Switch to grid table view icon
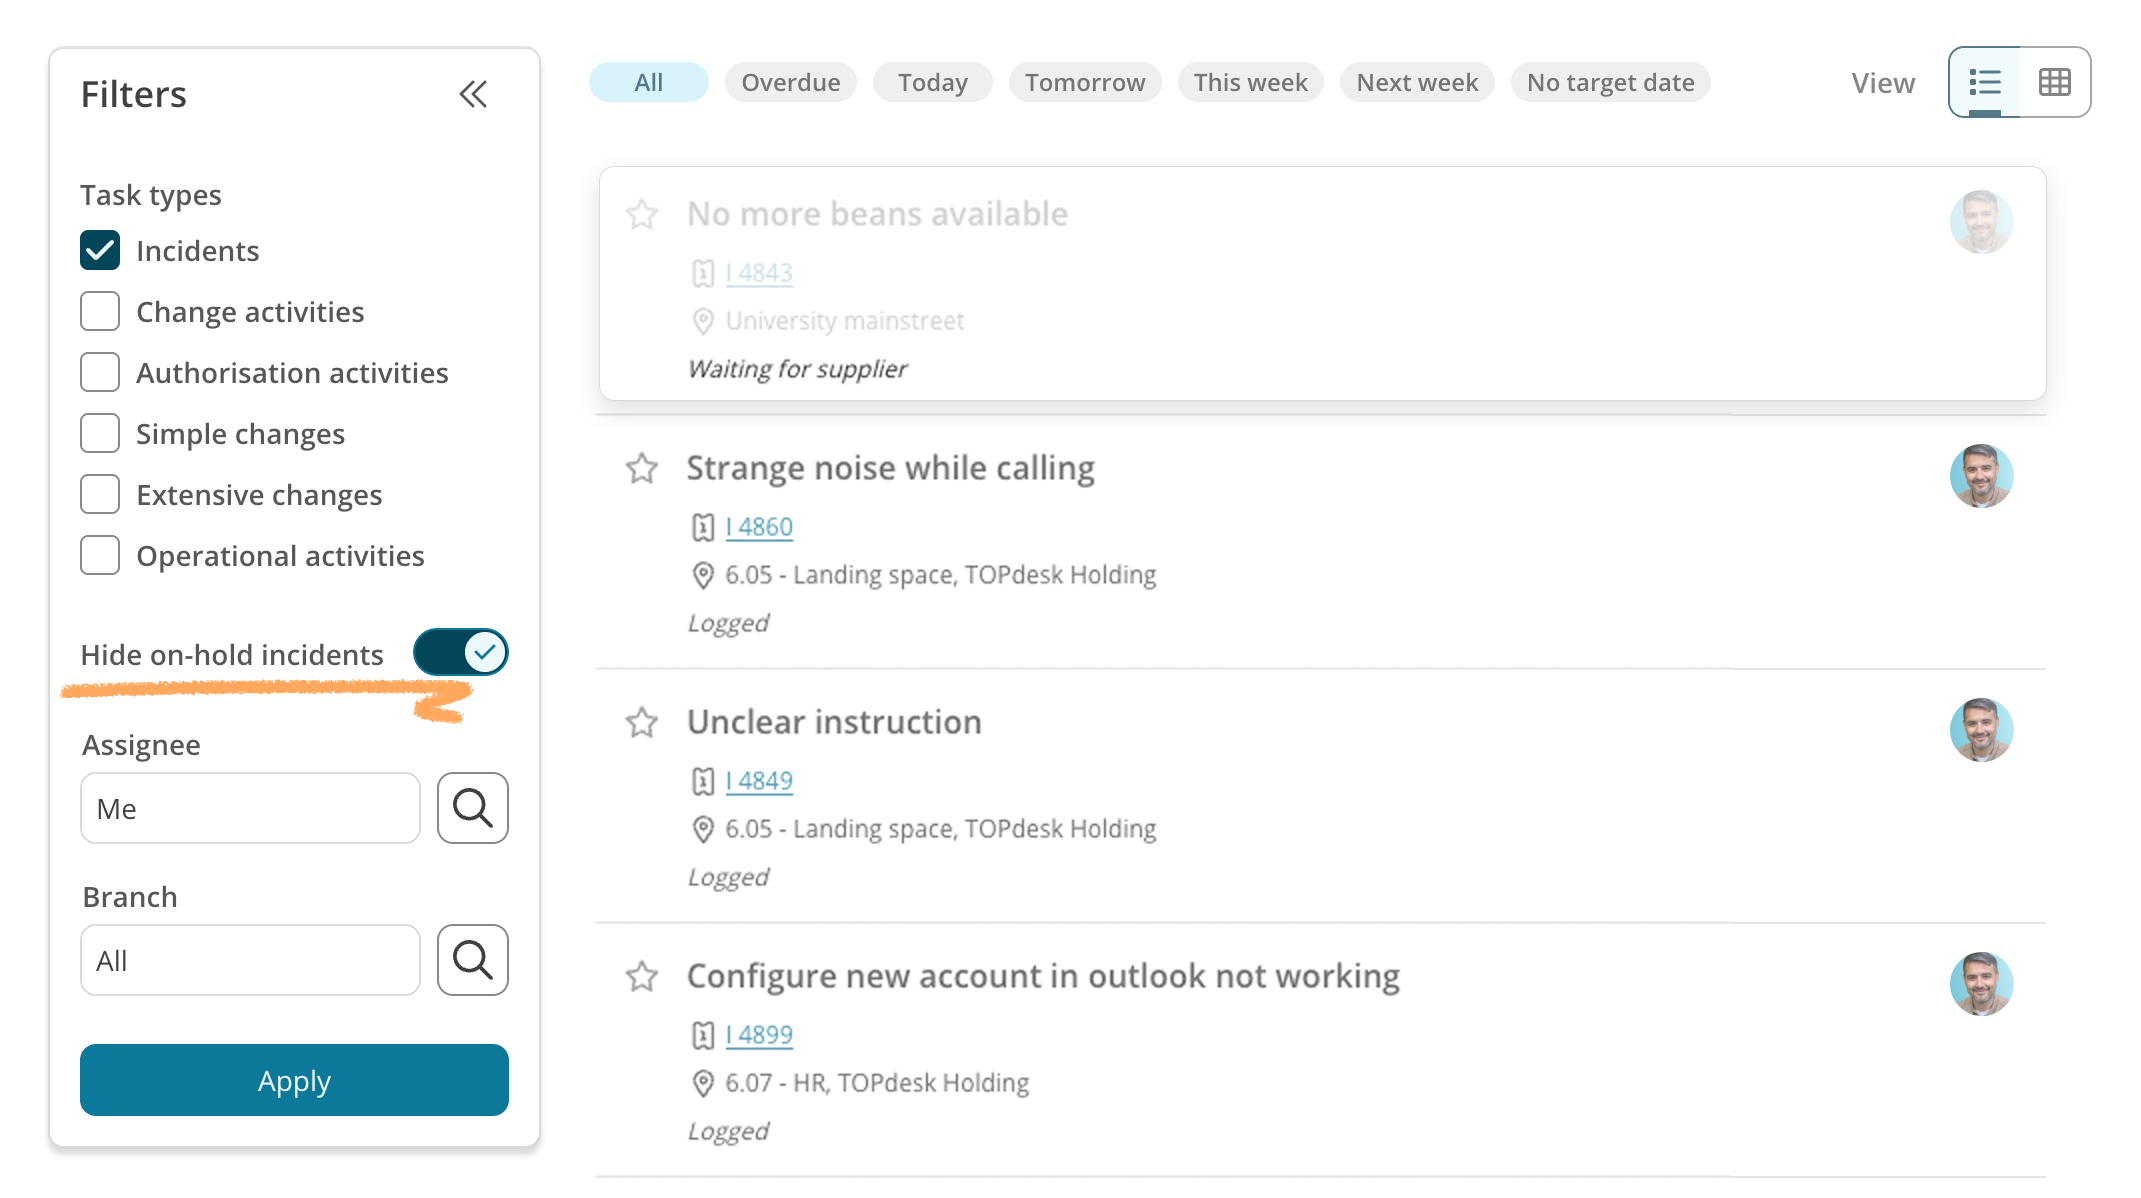The height and width of the screenshot is (1198, 2141). pyautogui.click(x=2054, y=82)
